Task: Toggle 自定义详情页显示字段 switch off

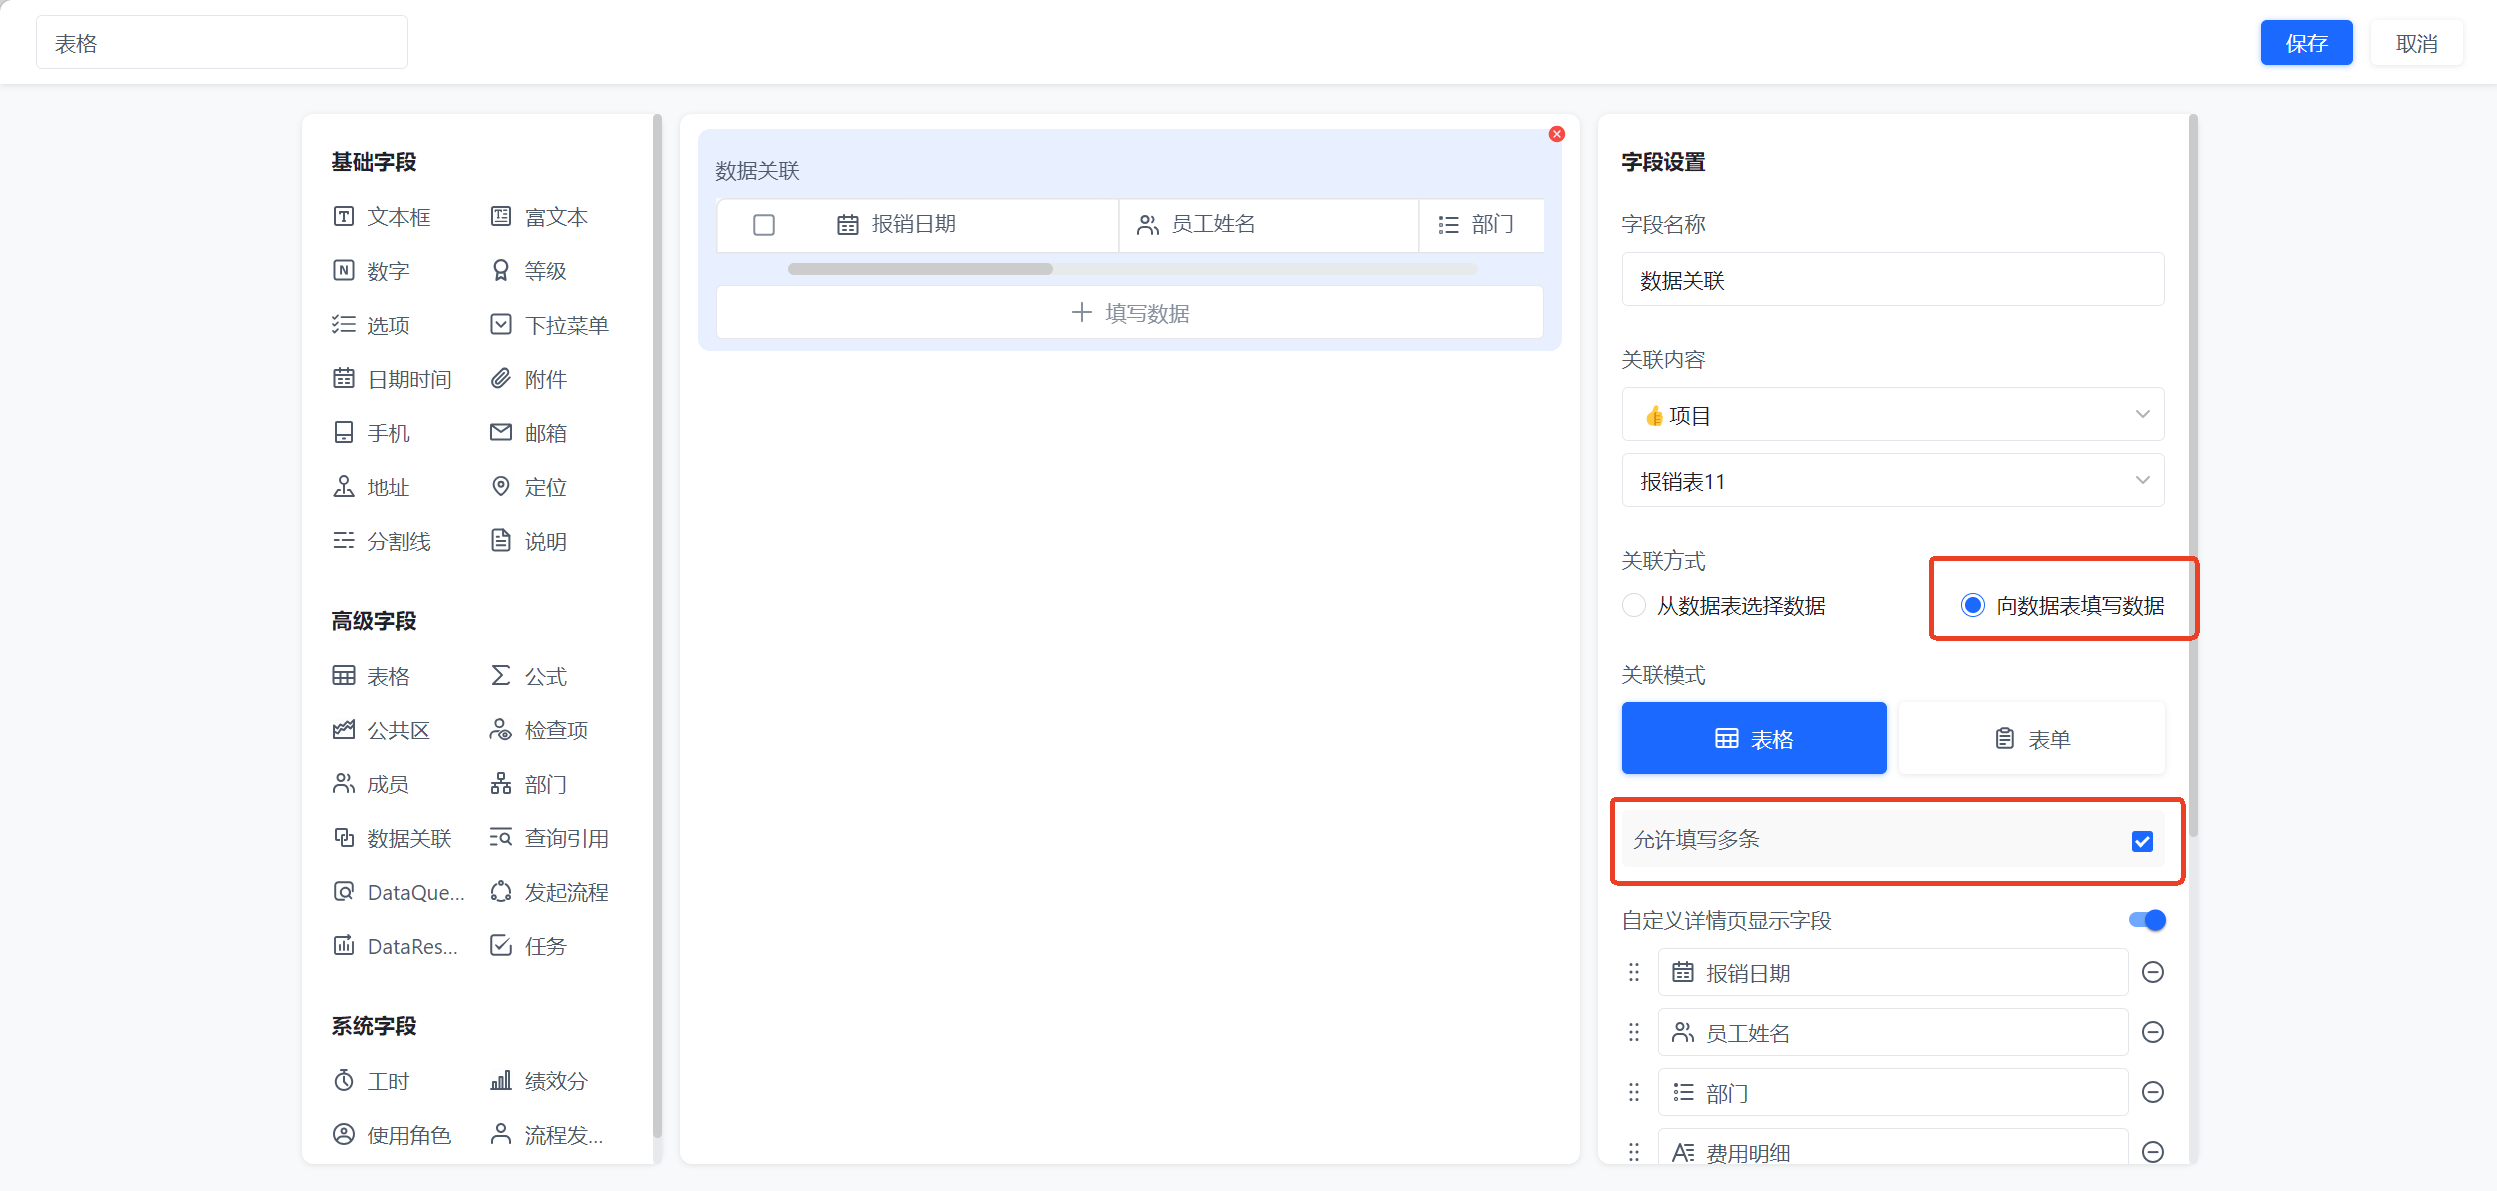Action: 2147,920
